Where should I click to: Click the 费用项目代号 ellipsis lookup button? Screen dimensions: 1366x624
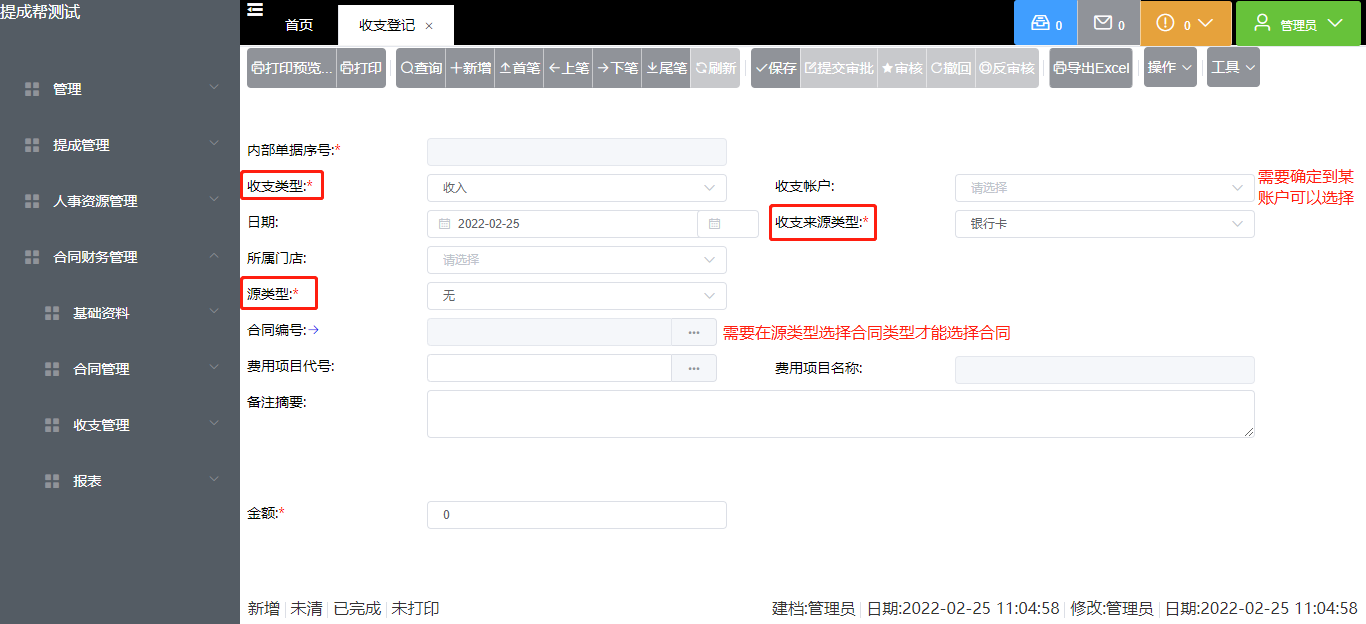pyautogui.click(x=694, y=368)
